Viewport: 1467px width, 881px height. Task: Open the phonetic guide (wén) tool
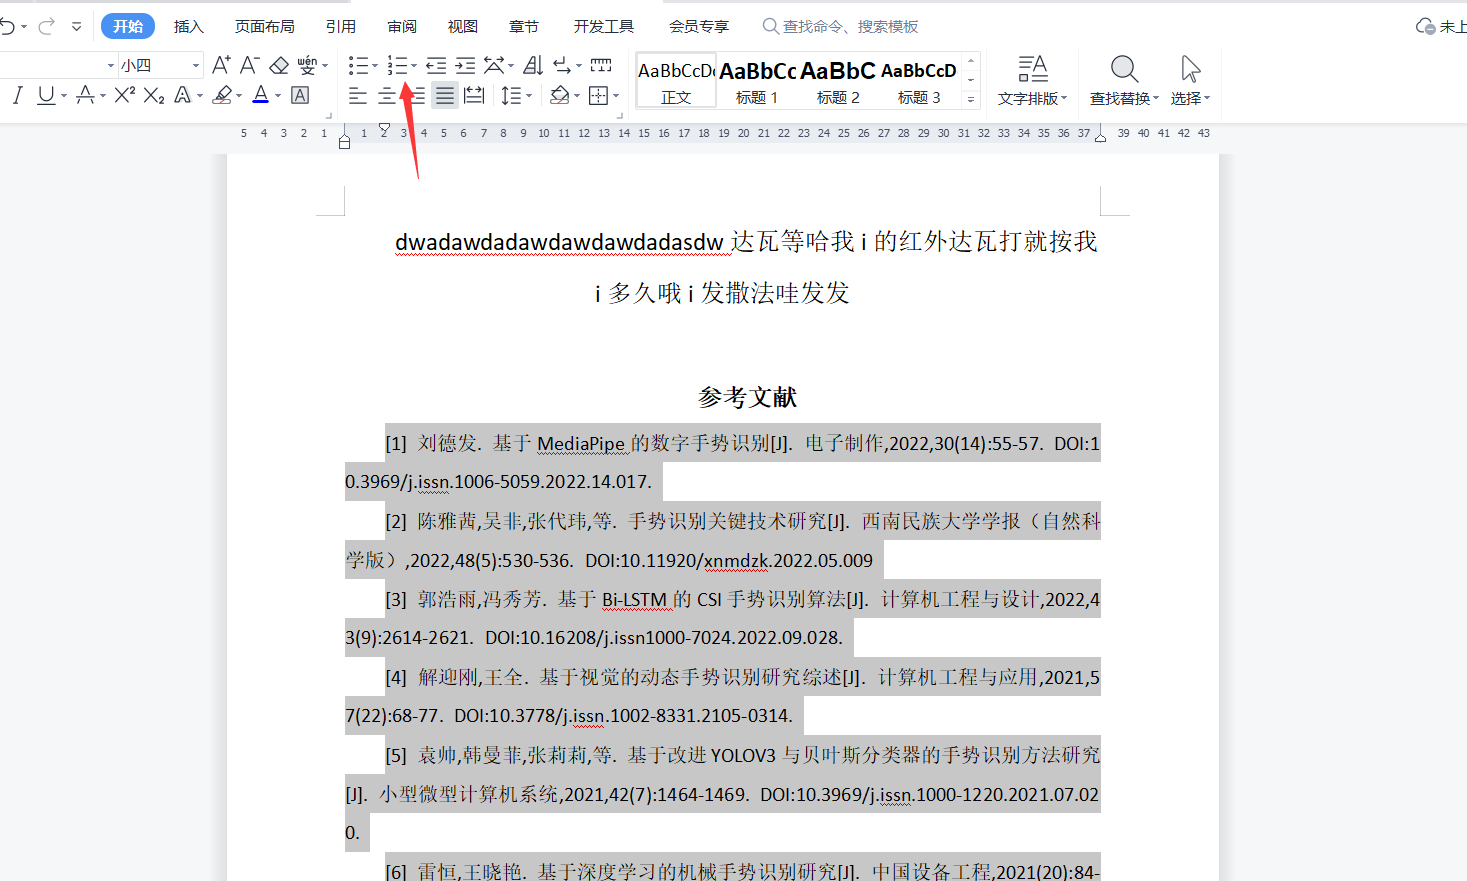pyautogui.click(x=307, y=65)
